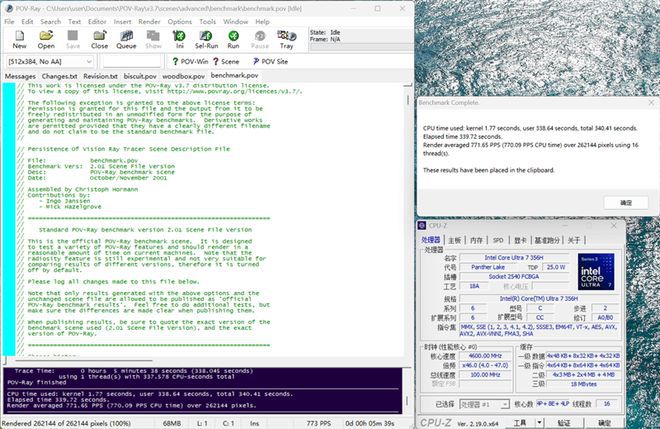Click the 4600.00 MHz core speed value
Screen dimensions: 660x429
(x=485, y=356)
